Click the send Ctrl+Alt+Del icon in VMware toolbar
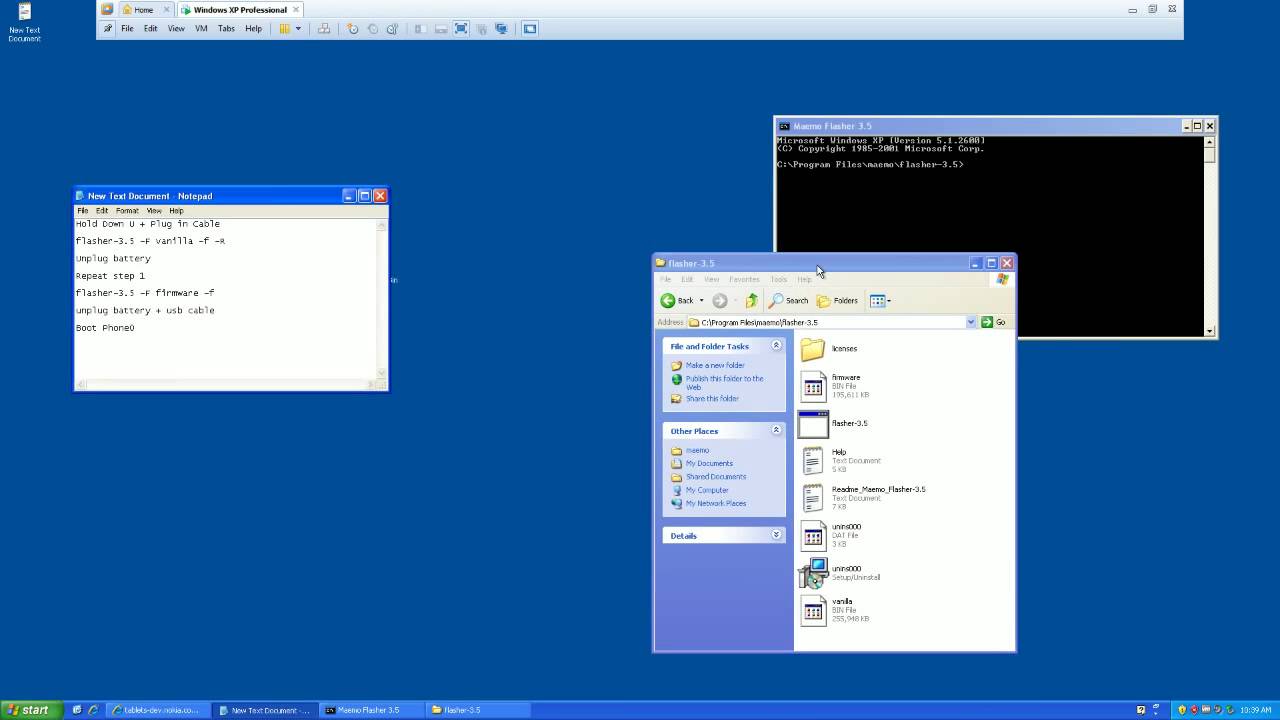 coord(324,29)
